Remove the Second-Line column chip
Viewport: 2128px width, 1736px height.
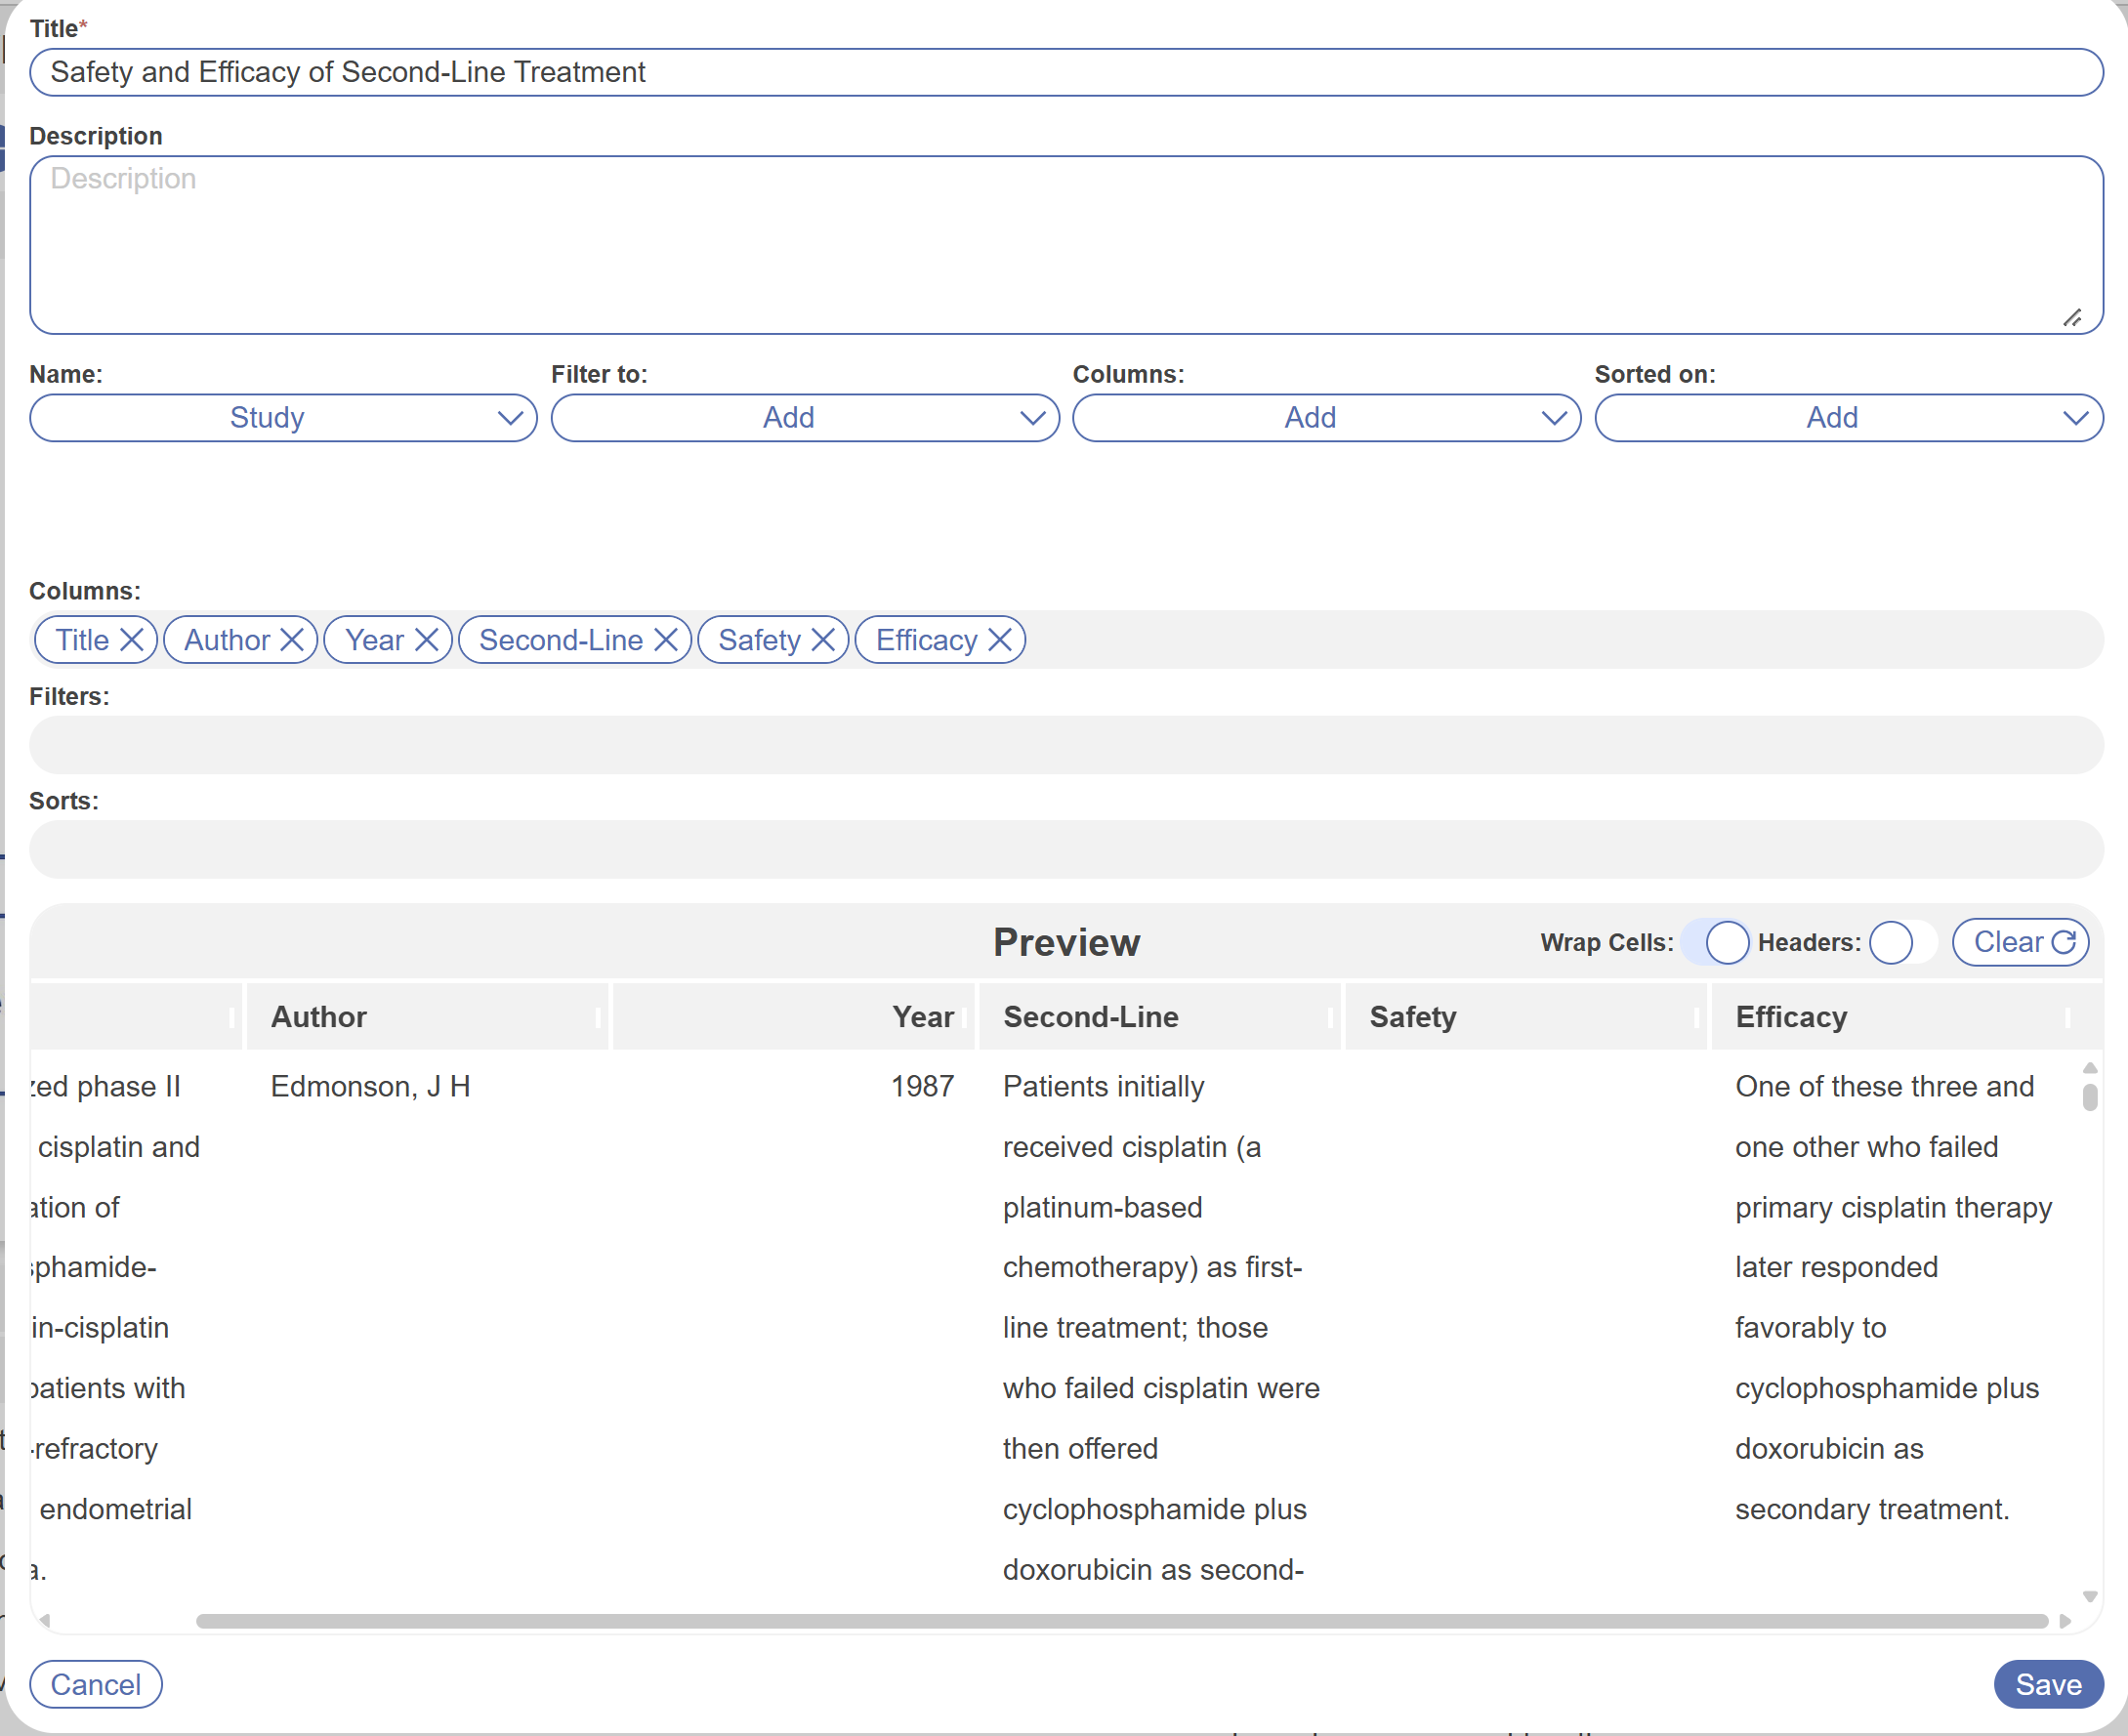point(666,640)
